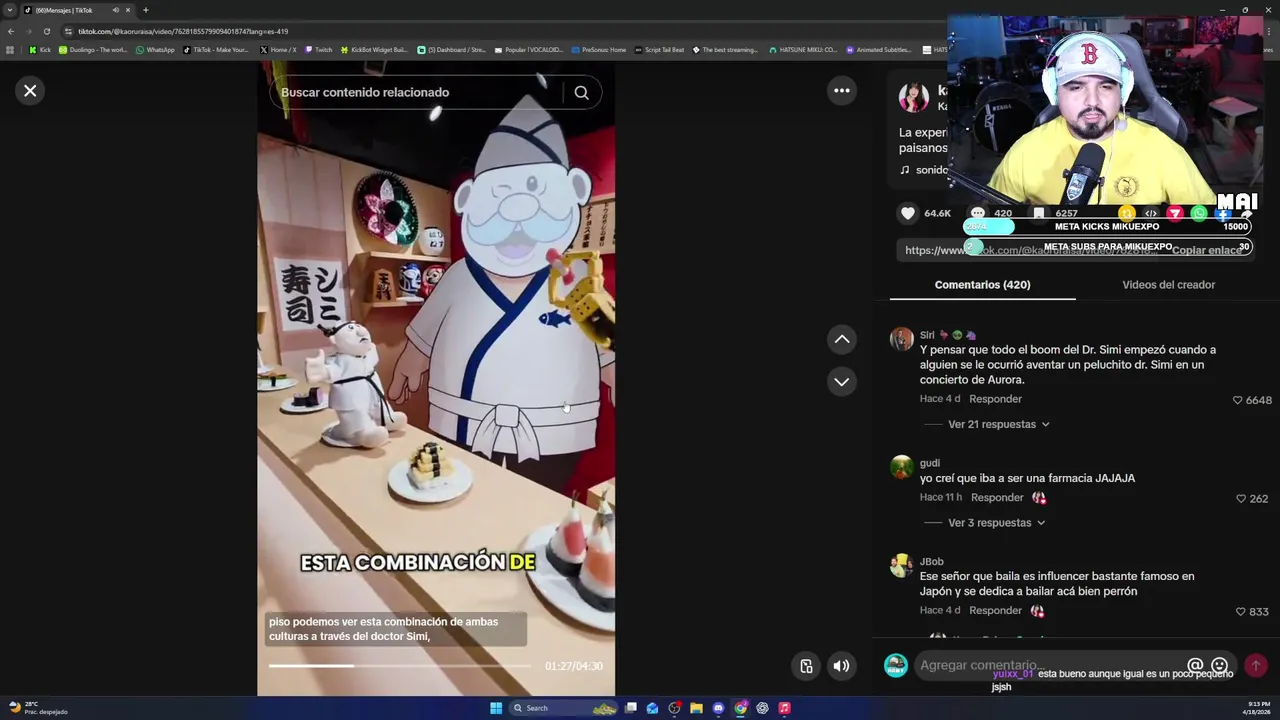
Task: Go to next video with down arrow
Action: coord(842,382)
